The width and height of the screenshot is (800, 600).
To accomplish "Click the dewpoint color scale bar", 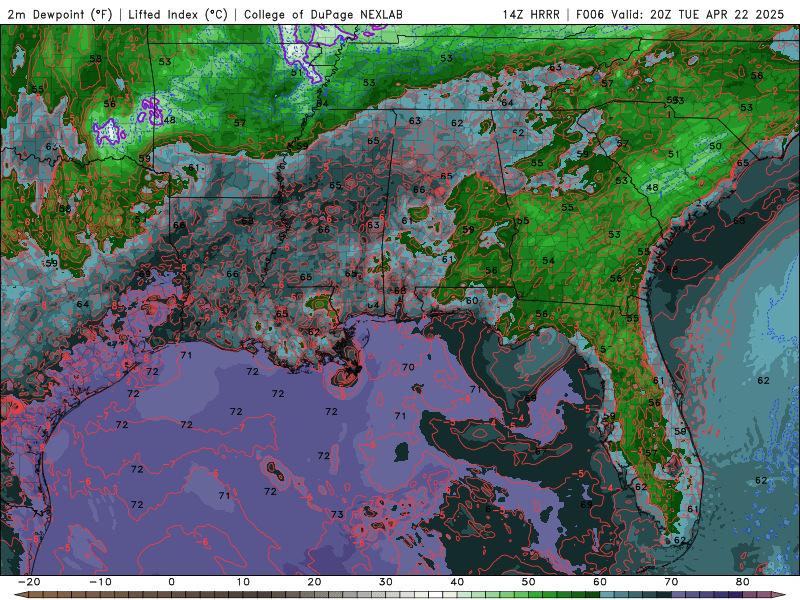I will (x=400, y=595).
